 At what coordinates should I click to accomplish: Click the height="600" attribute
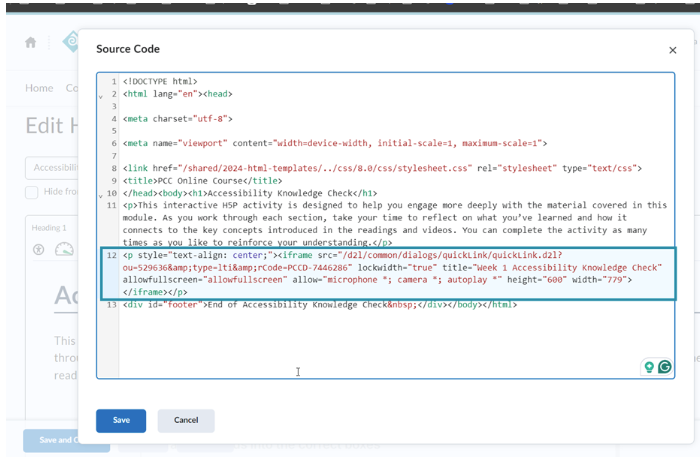[537, 280]
